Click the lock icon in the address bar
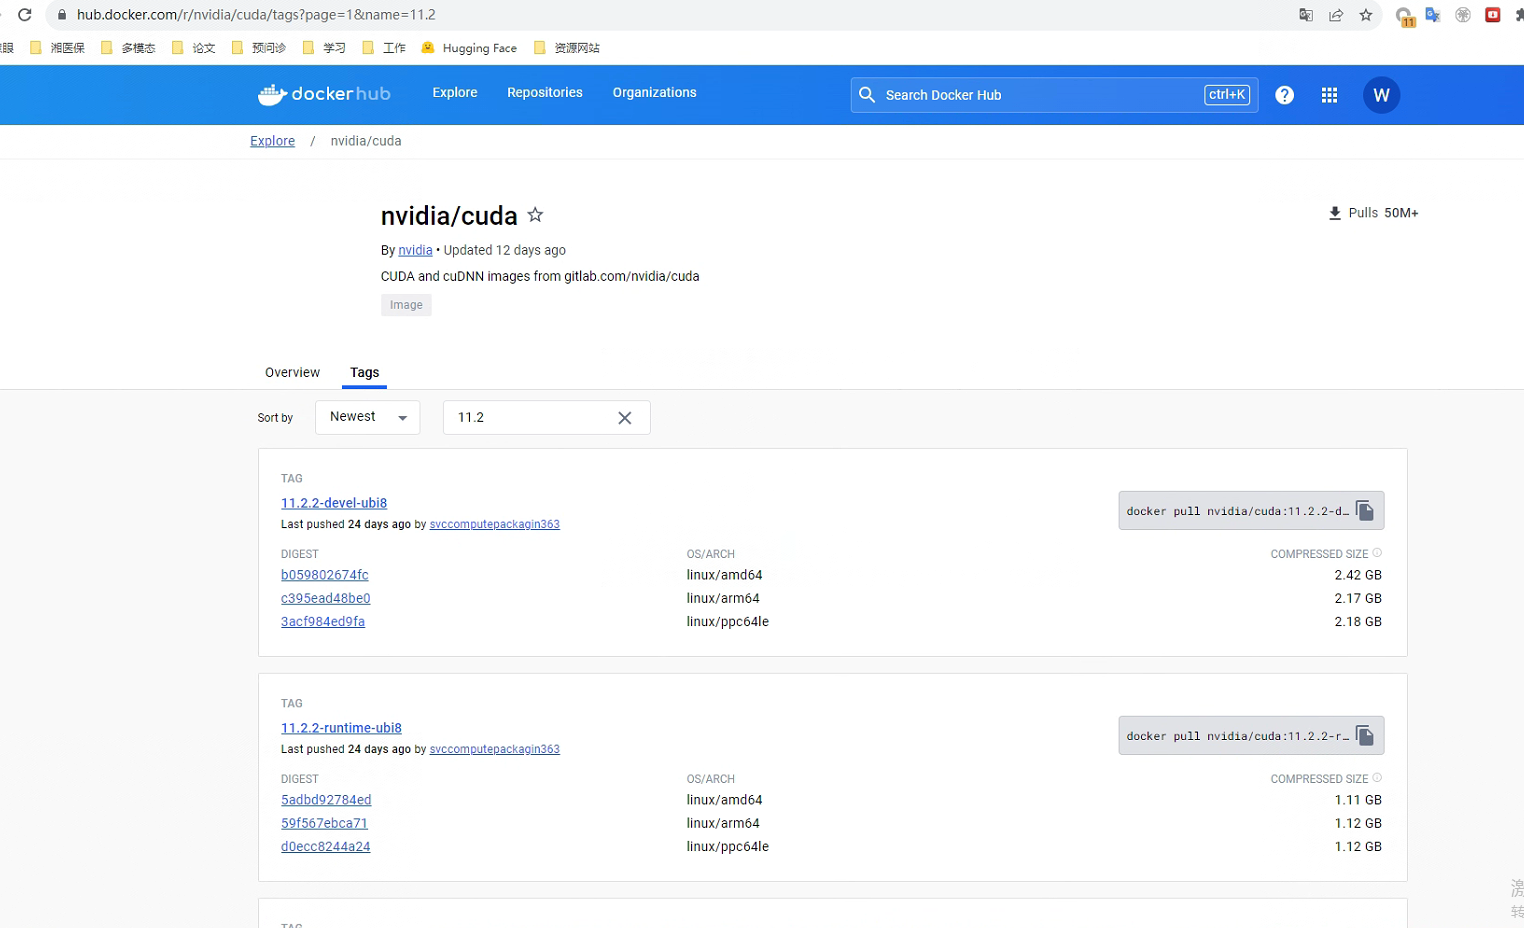Screen dimensions: 1524x928 pos(62,15)
